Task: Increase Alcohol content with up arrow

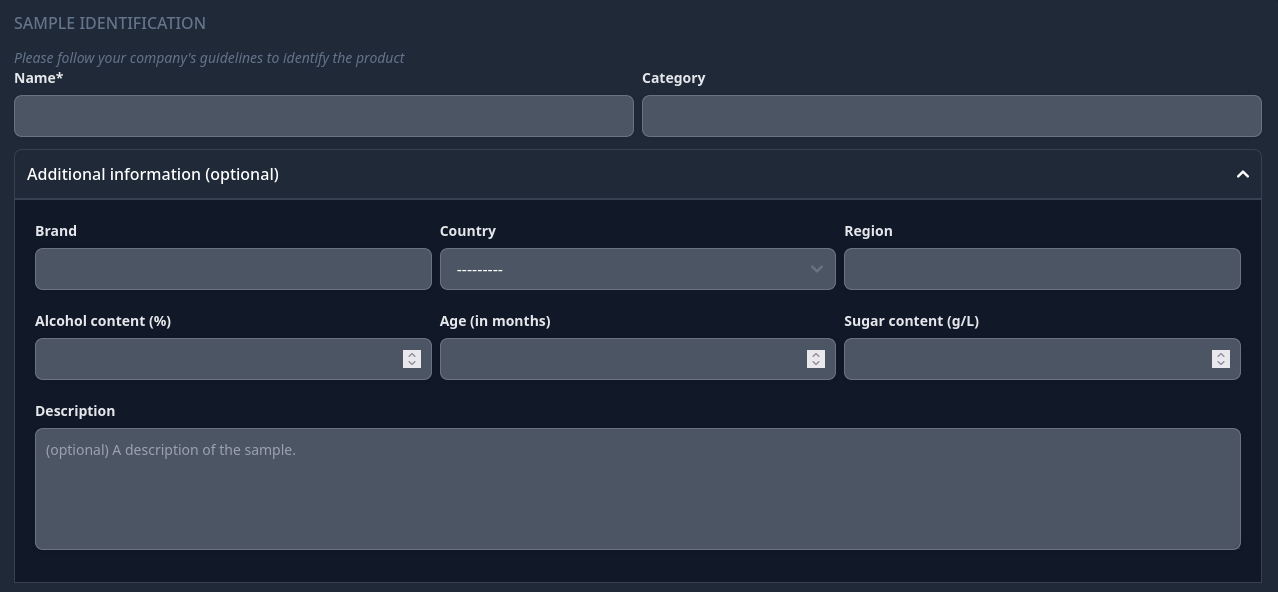Action: (412, 354)
